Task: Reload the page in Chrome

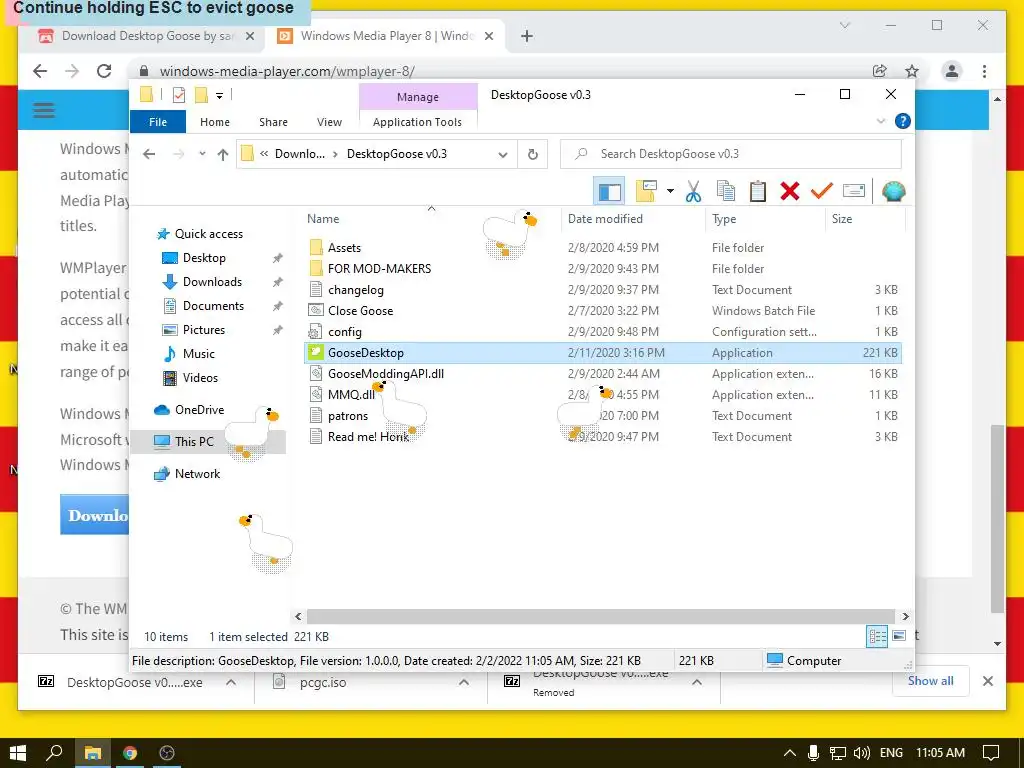Action: click(x=104, y=71)
